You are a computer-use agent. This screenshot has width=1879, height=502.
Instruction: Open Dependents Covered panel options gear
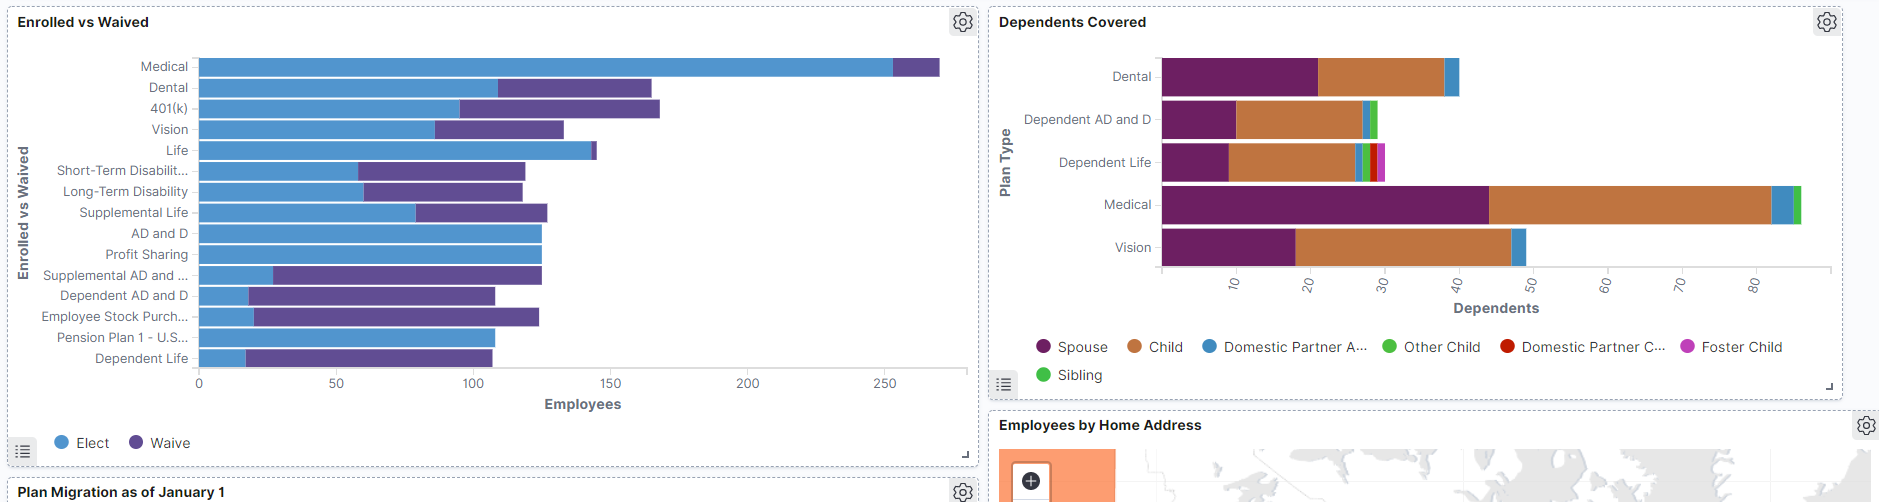(x=1826, y=22)
